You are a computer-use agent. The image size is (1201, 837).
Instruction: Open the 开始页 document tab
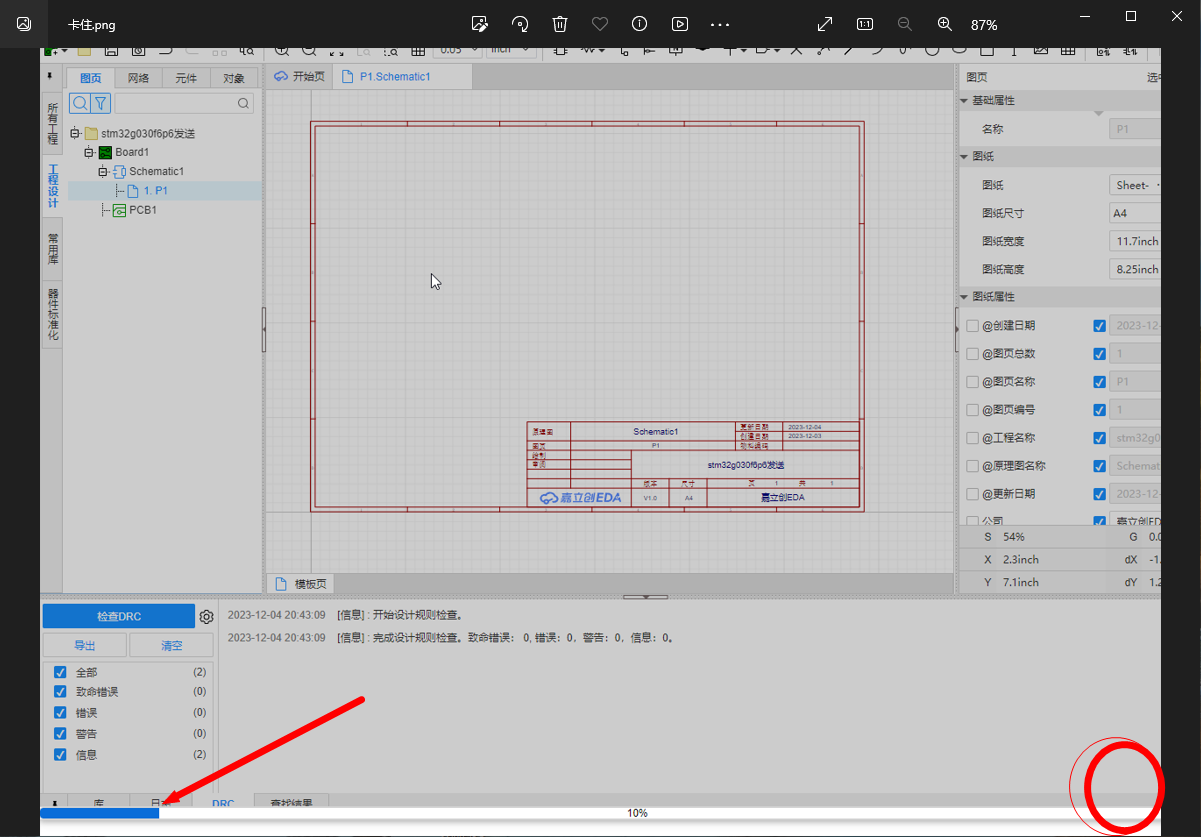[x=300, y=76]
